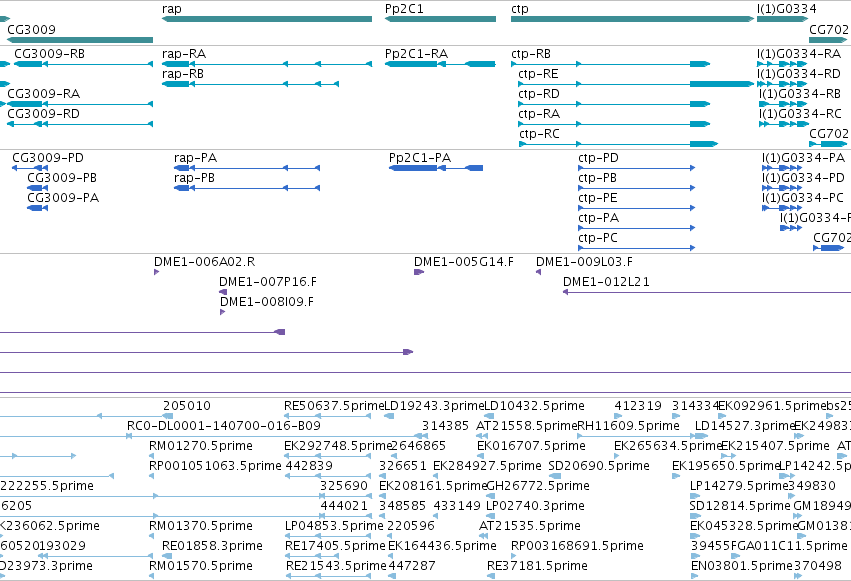Select protein ctp-PE

point(637,208)
